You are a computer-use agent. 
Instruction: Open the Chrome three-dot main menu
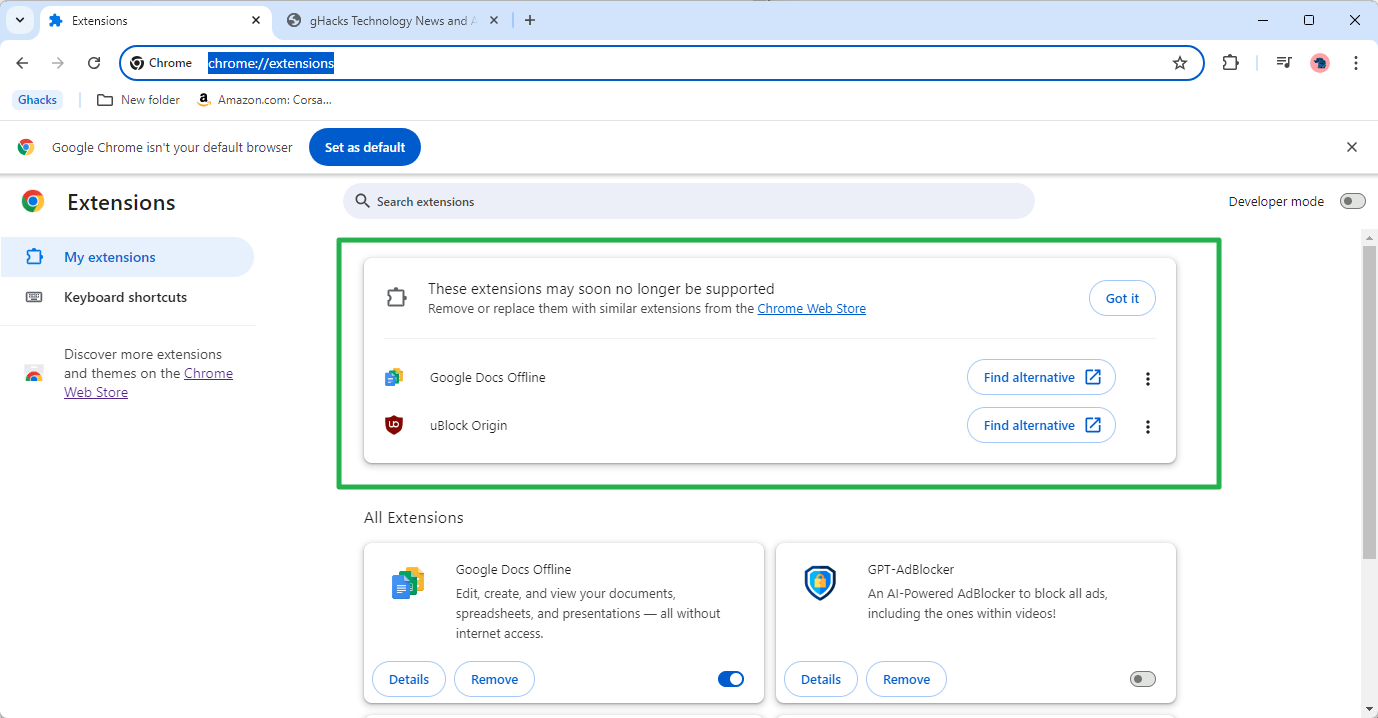coord(1356,63)
